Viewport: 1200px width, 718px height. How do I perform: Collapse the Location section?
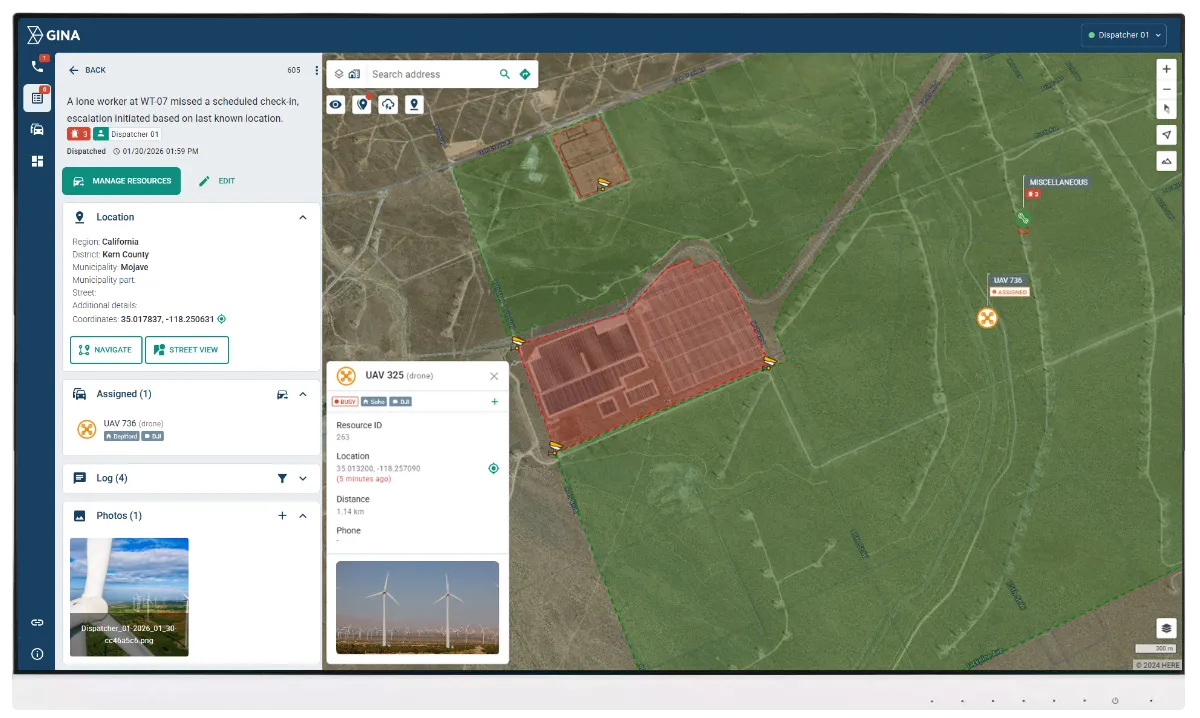tap(303, 217)
